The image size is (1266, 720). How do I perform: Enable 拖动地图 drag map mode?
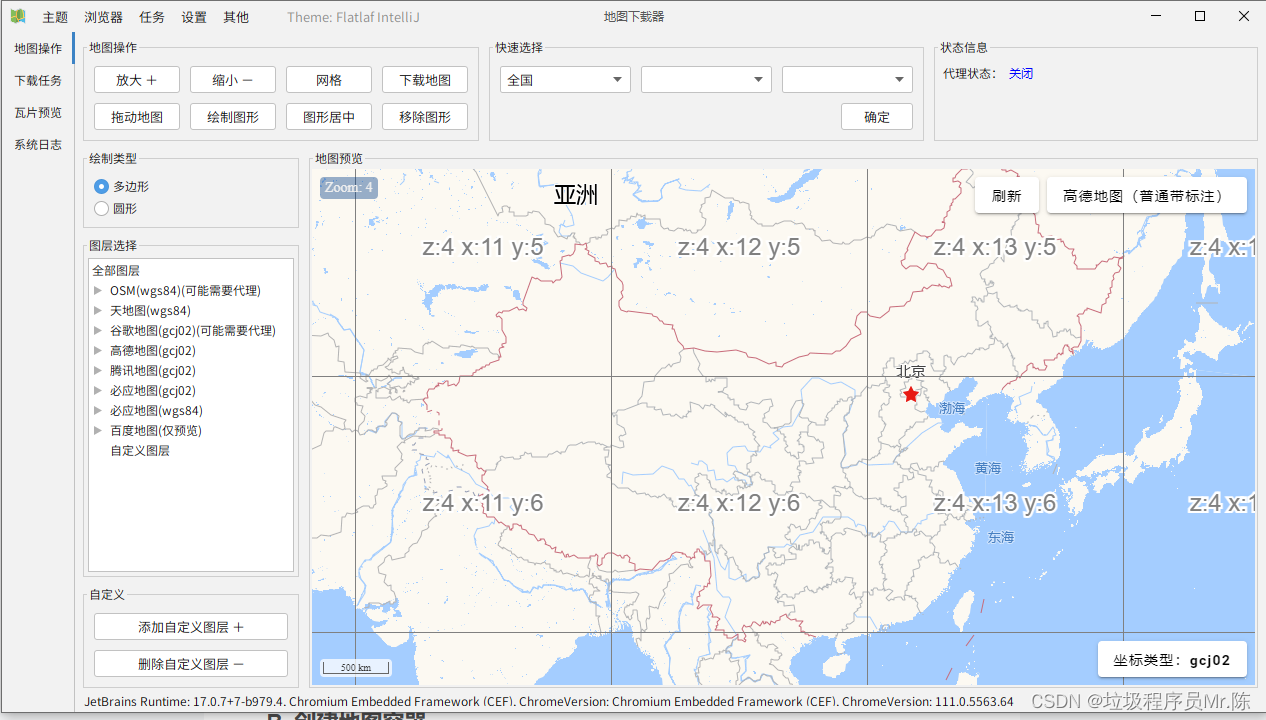coord(136,116)
